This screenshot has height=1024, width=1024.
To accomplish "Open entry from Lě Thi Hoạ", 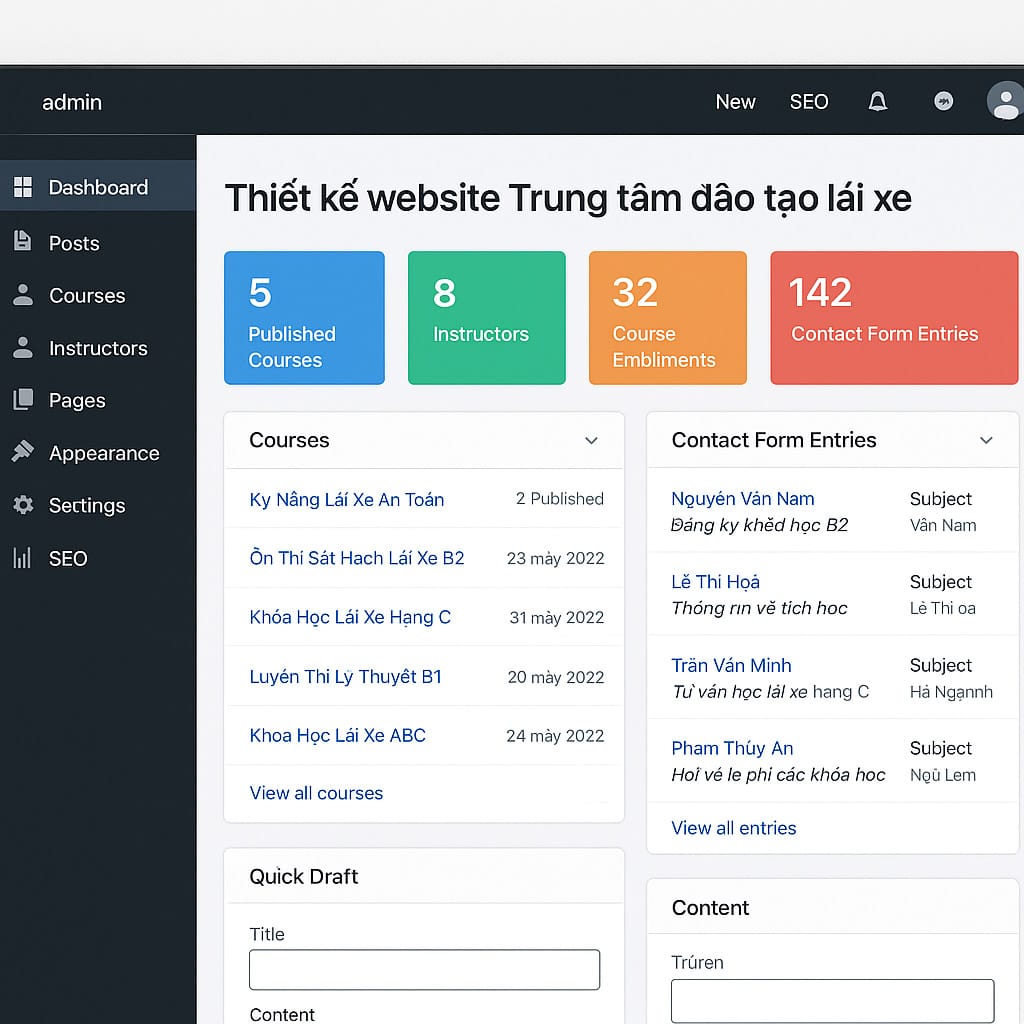I will point(715,582).
